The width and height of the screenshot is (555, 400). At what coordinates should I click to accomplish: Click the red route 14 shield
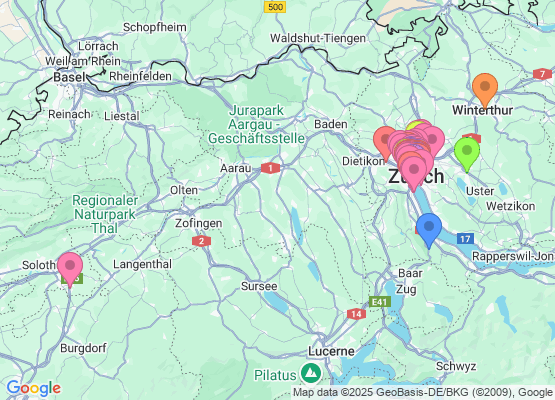356,314
